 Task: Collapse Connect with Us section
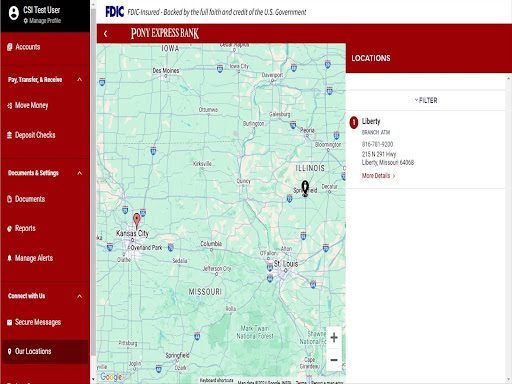pos(79,296)
